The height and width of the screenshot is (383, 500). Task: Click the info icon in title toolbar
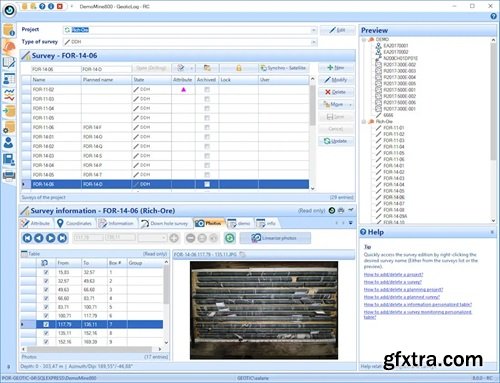(x=51, y=6)
